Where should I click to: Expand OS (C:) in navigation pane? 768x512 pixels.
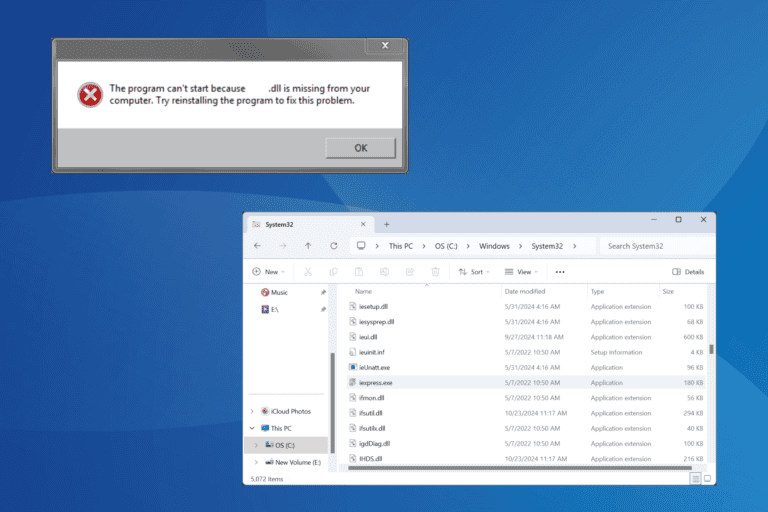256,445
